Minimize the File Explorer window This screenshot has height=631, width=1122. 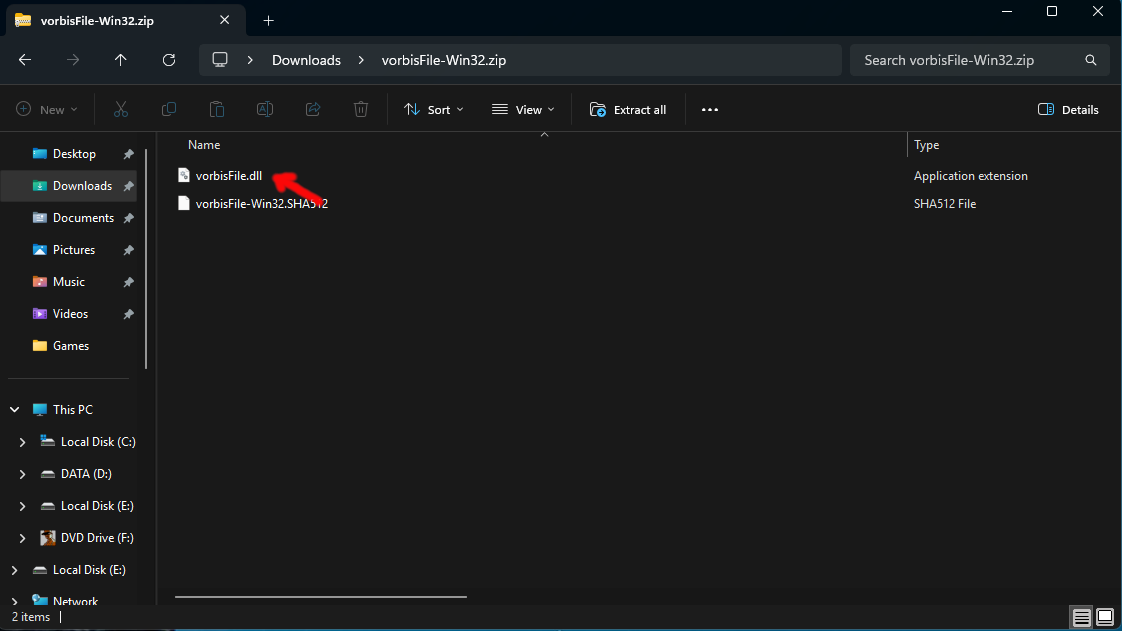point(1007,11)
